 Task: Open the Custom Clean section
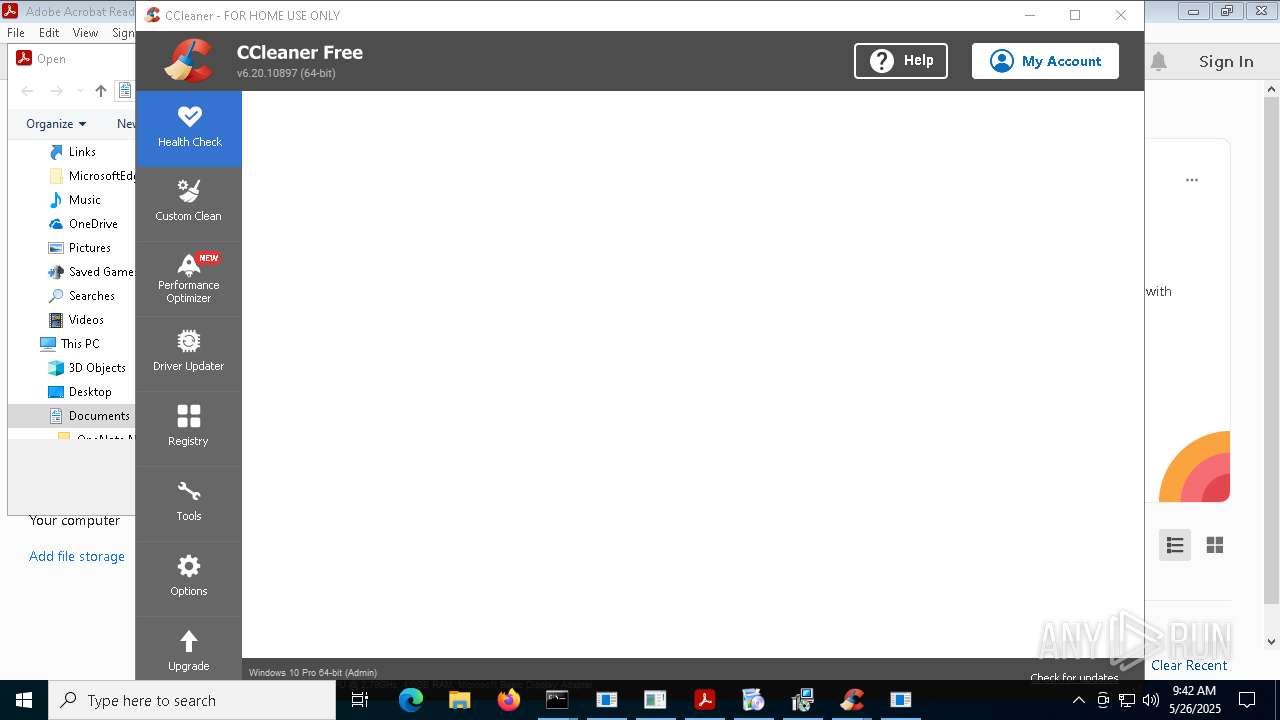189,203
